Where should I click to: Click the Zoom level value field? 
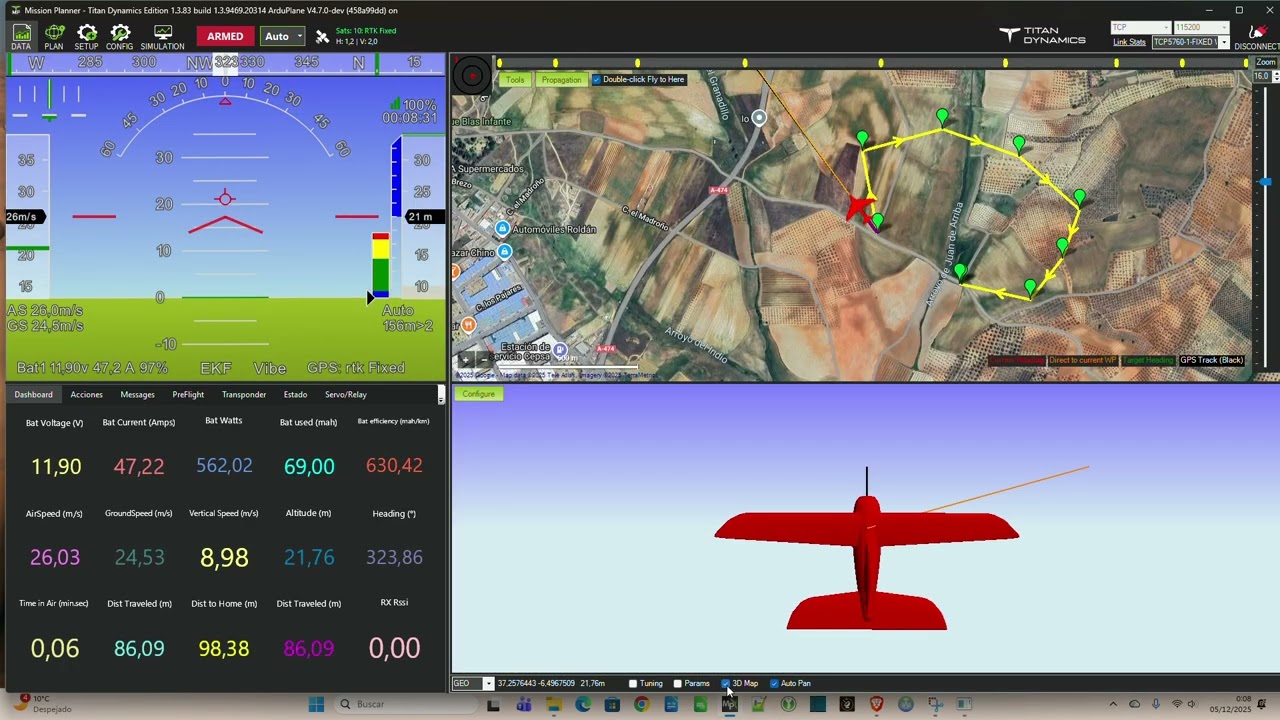coord(1261,76)
